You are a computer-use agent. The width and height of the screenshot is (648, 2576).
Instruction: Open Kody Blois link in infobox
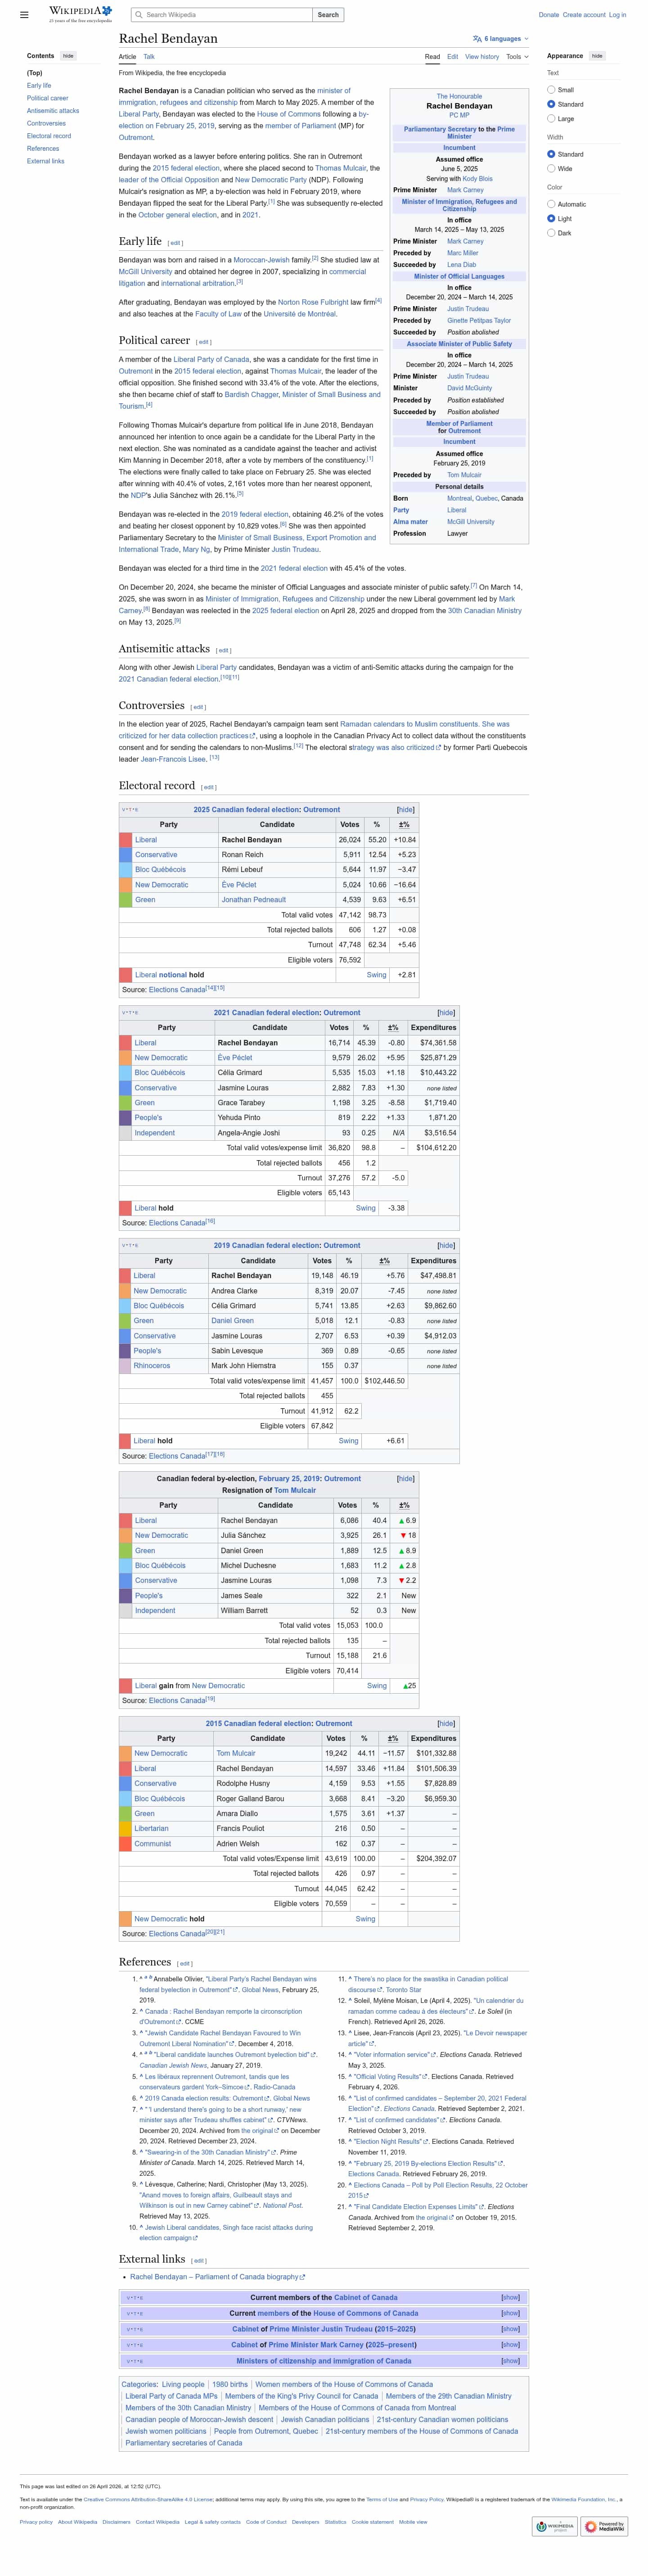pos(477,179)
